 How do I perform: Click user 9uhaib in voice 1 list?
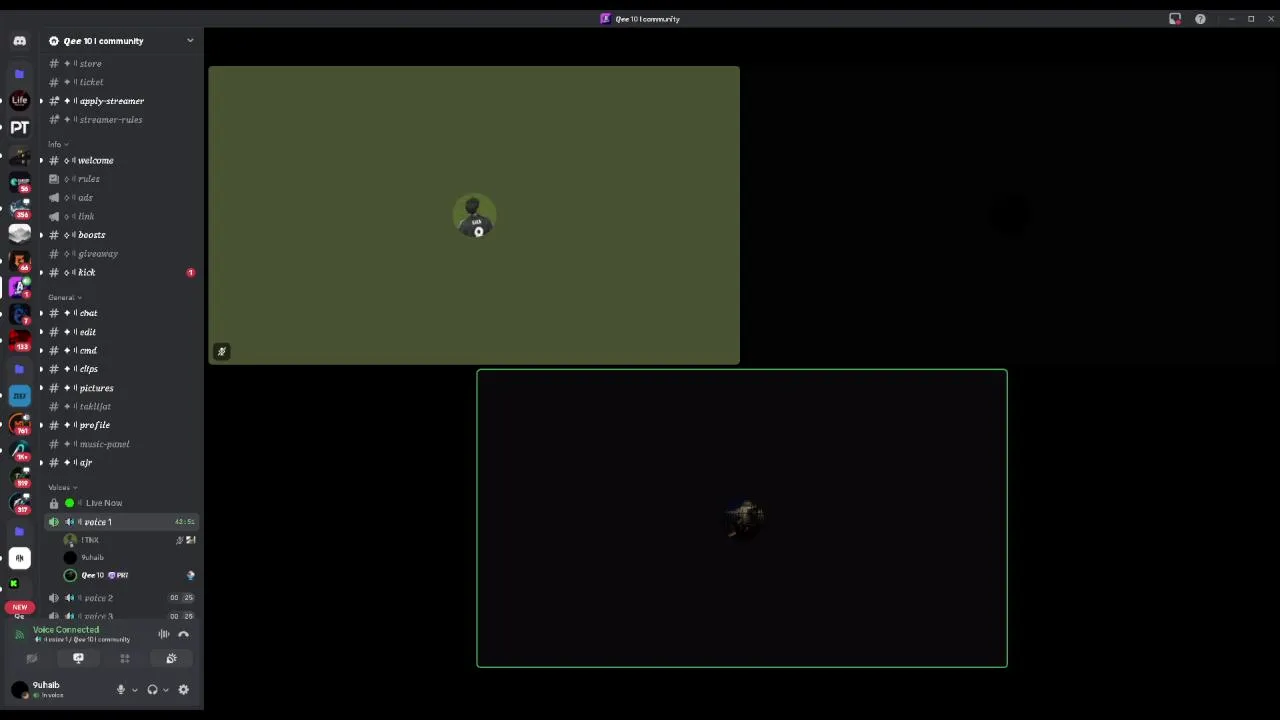click(x=129, y=557)
